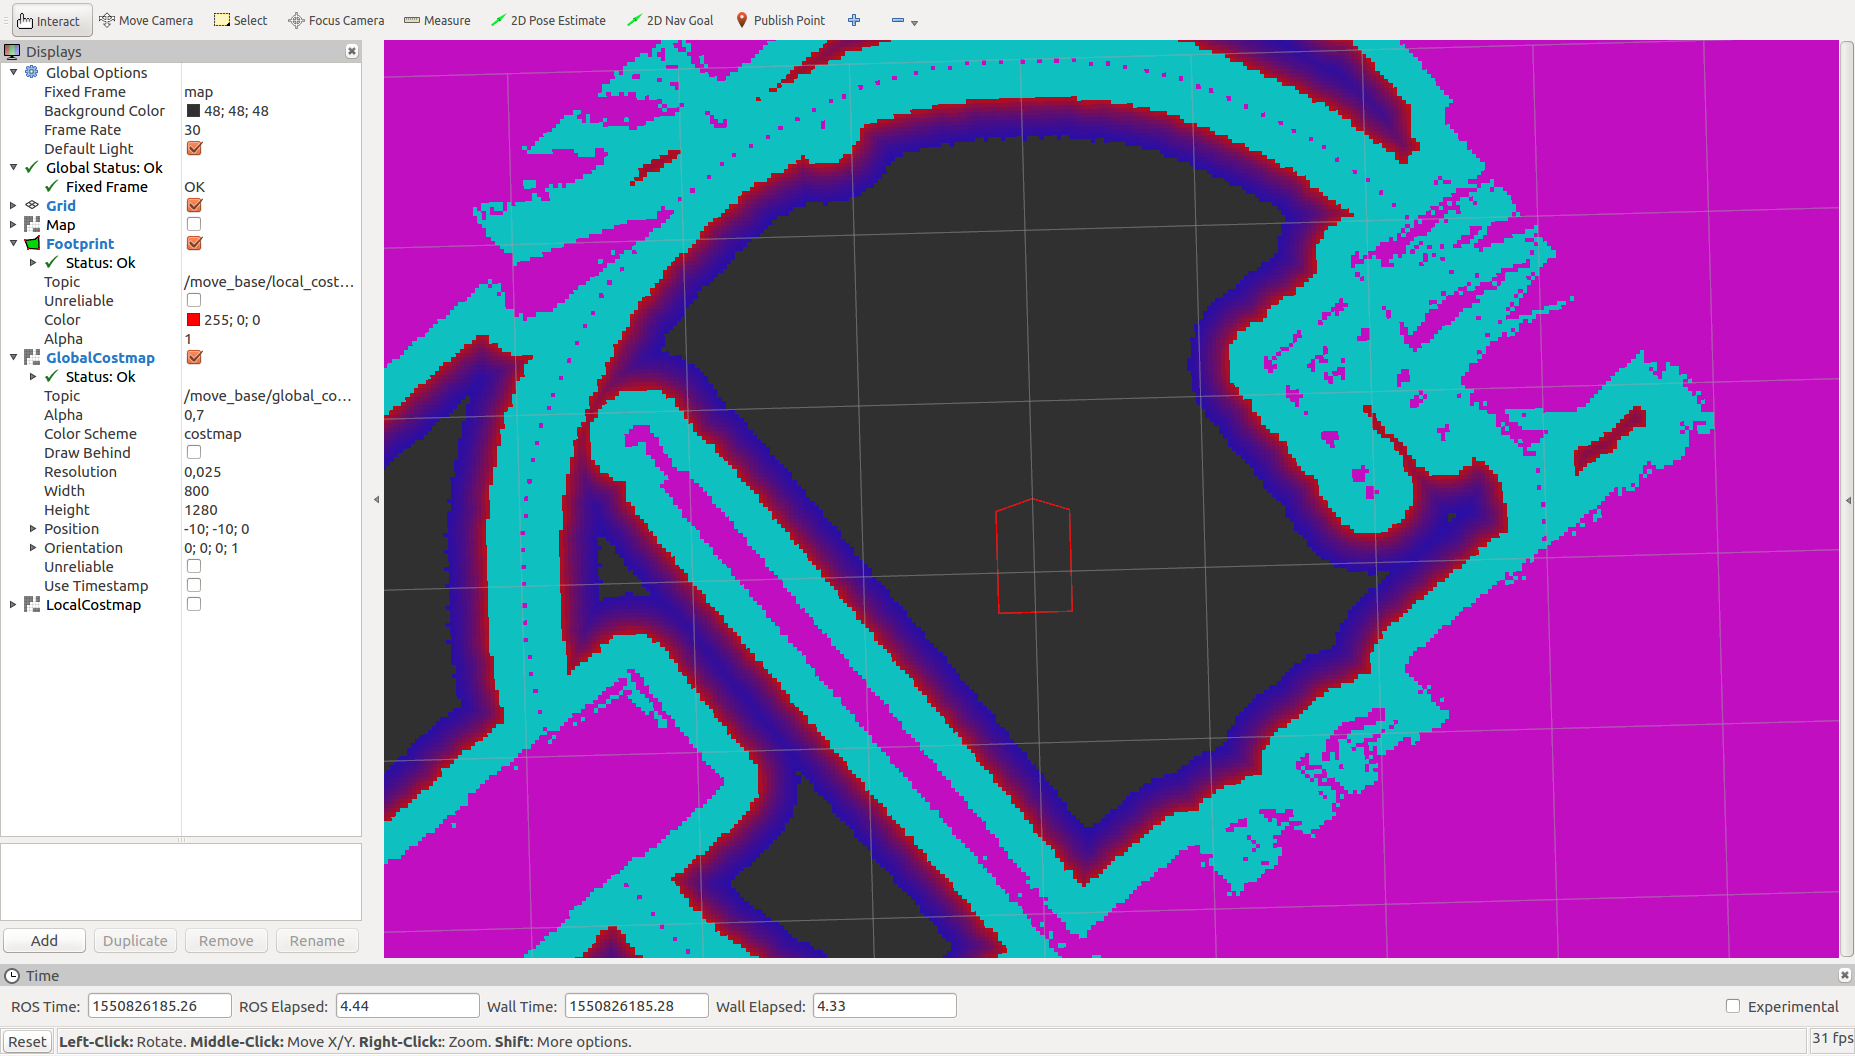The width and height of the screenshot is (1855, 1056).
Task: Click the Global Status checkmark icon
Action: click(x=32, y=167)
